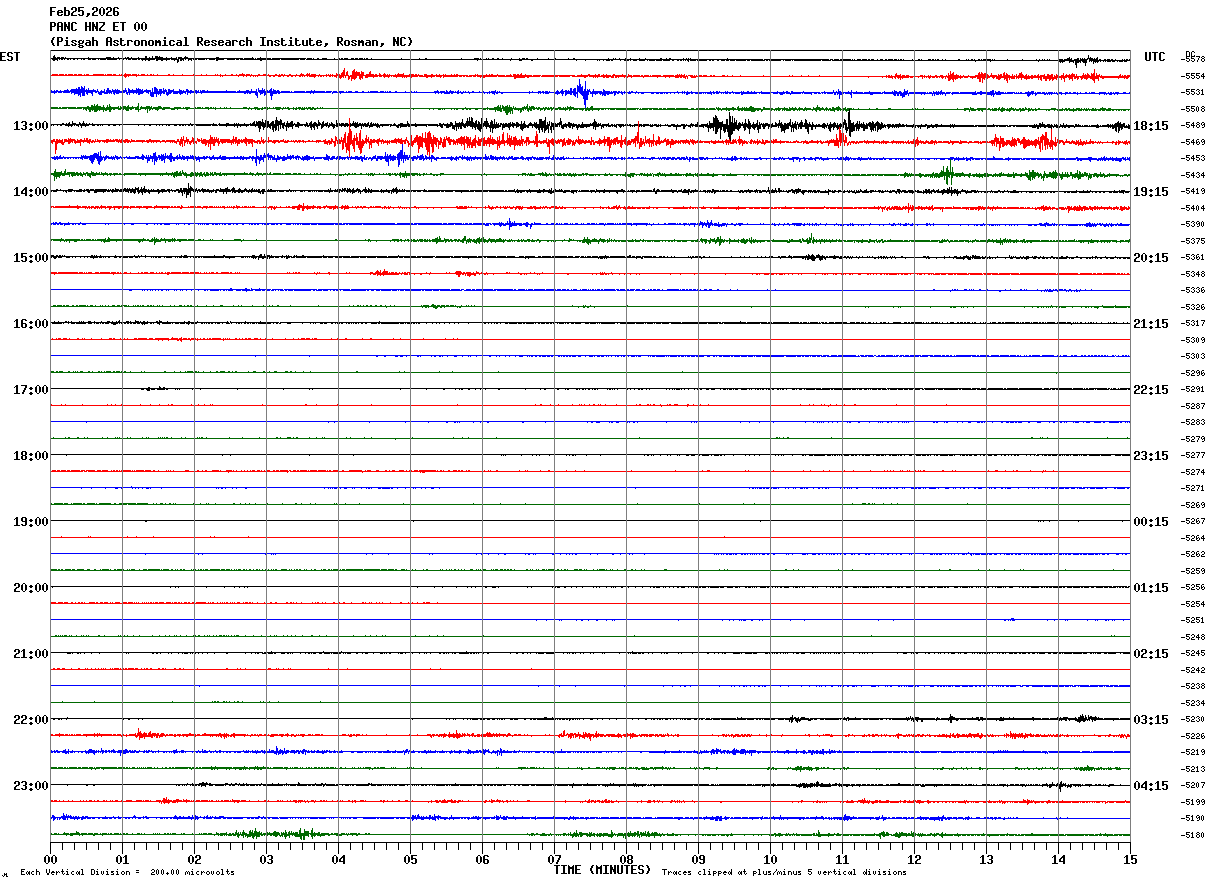Click the DC offset value '-5226'
This screenshot has height=886, width=1210.
(x=1193, y=736)
